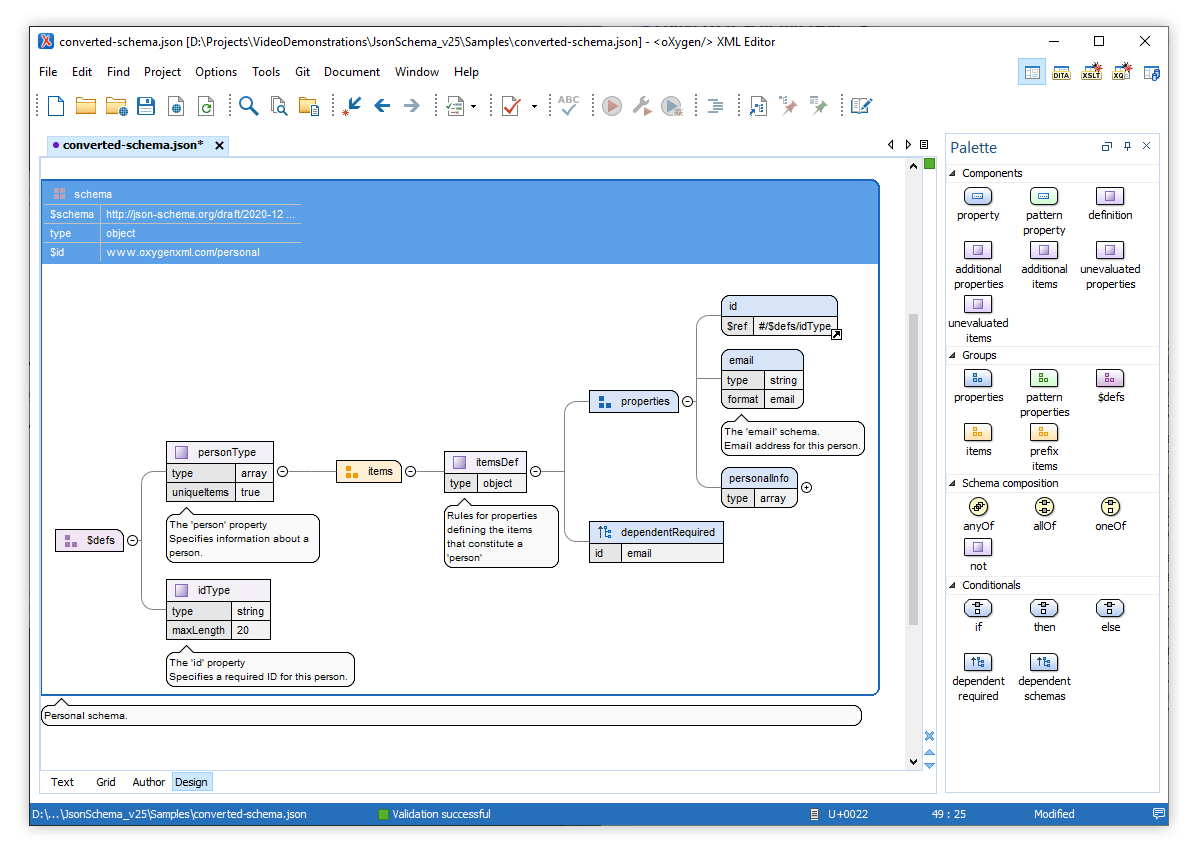Open the Project menu

tap(162, 72)
